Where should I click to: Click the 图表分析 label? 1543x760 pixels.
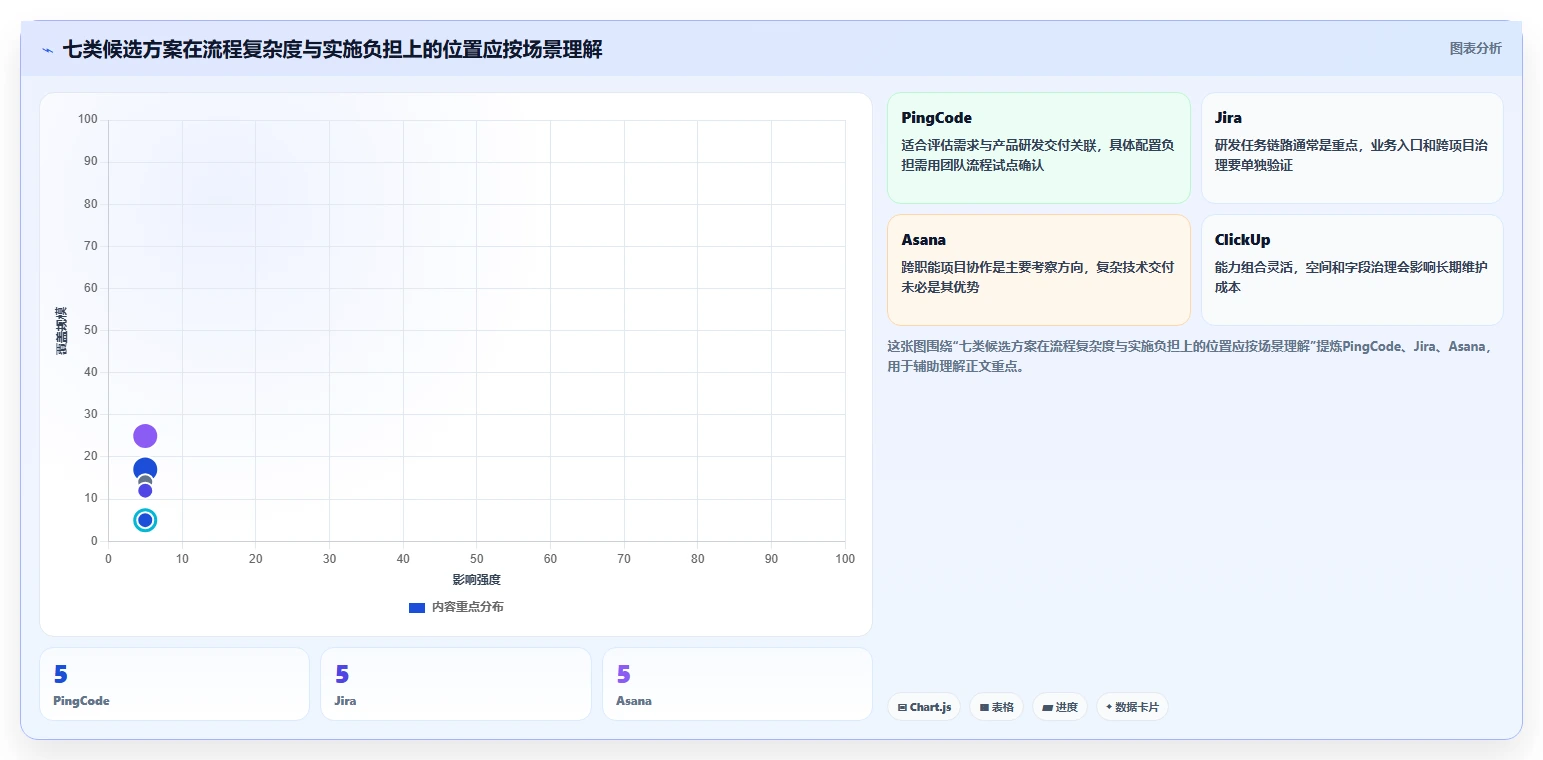tap(1475, 48)
